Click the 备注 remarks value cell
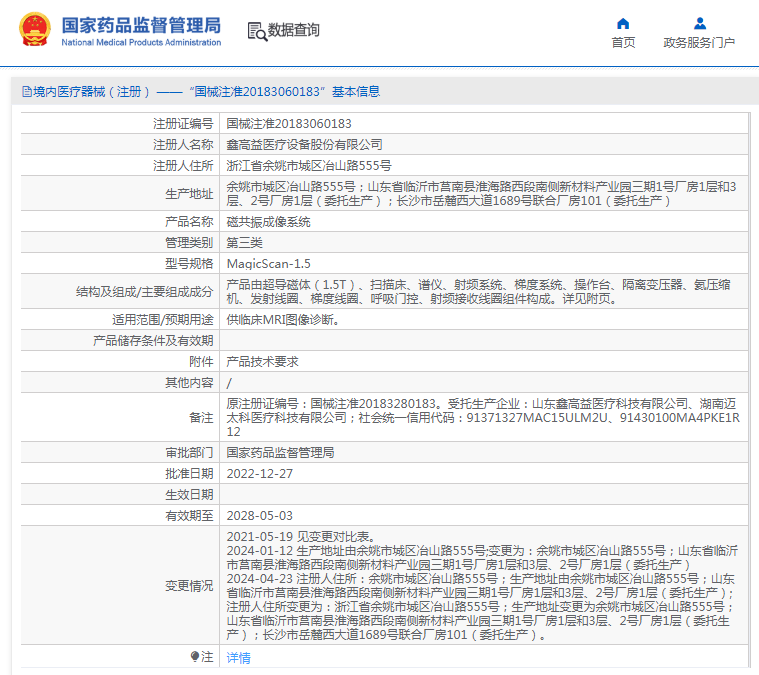This screenshot has height=675, width=759. (484, 417)
